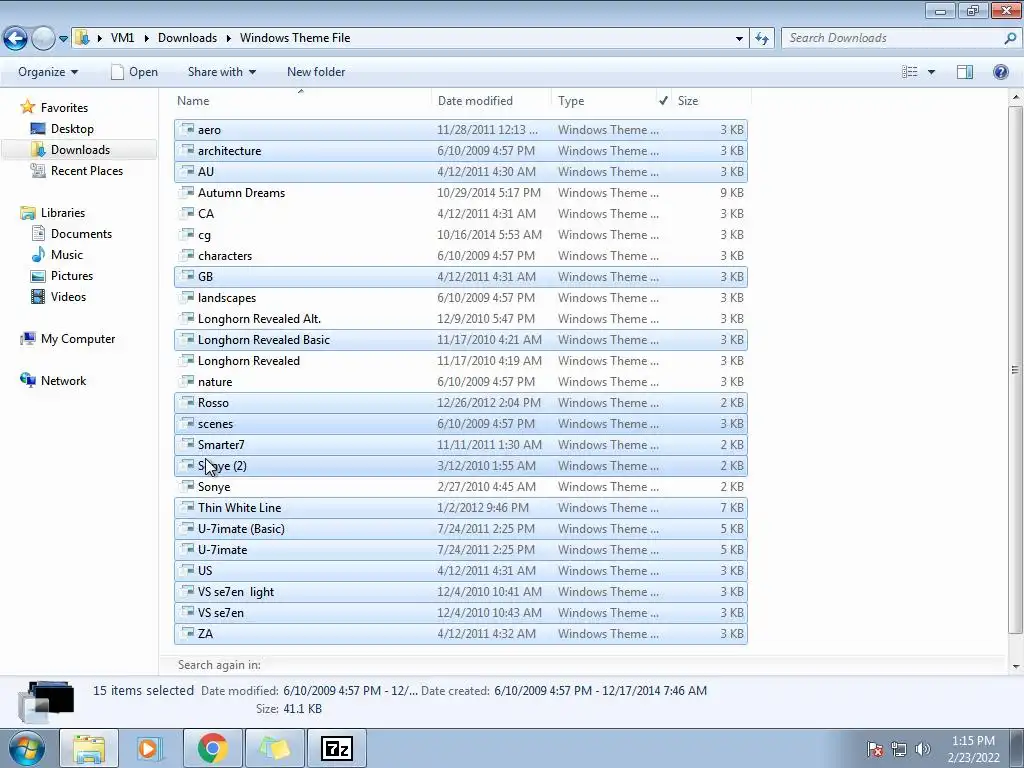Open My Computer in sidebar

pos(78,339)
